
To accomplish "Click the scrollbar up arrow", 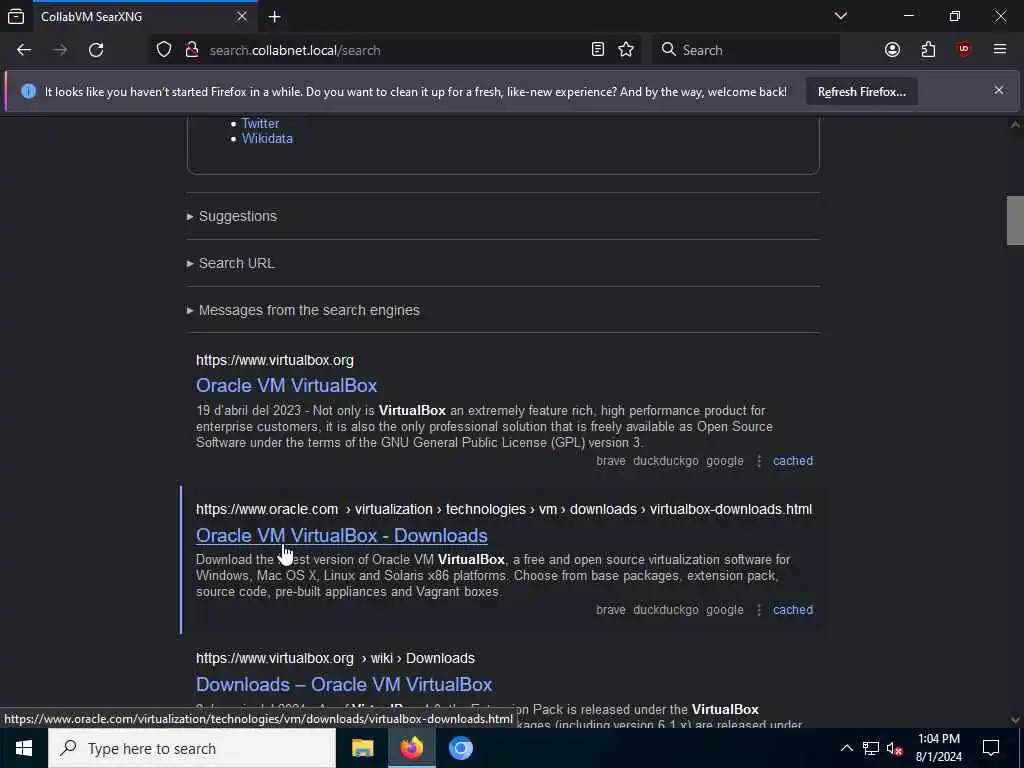I will [1015, 124].
